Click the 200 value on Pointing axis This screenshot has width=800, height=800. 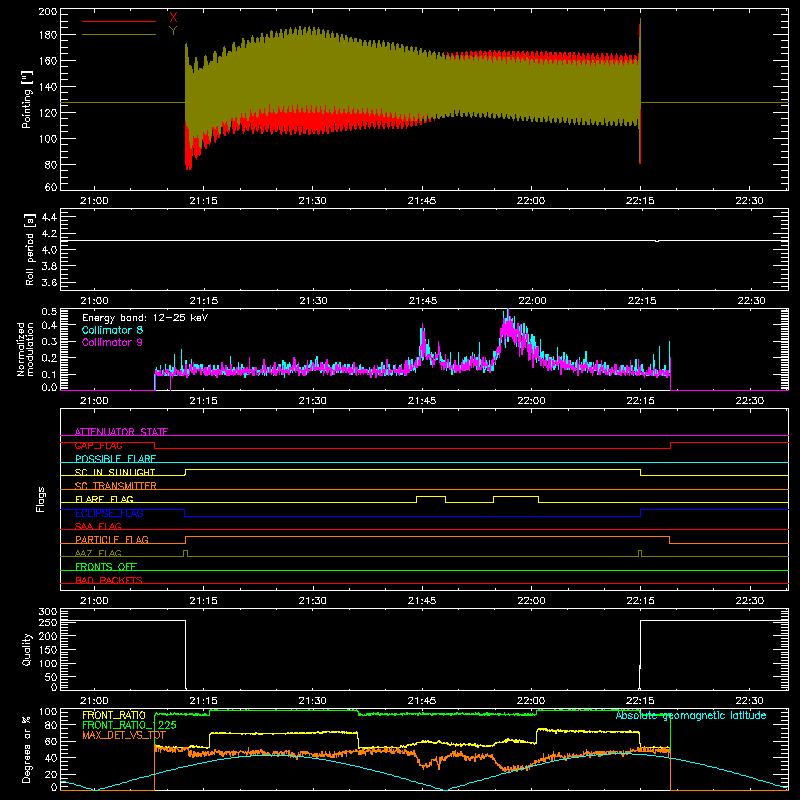pyautogui.click(x=48, y=11)
